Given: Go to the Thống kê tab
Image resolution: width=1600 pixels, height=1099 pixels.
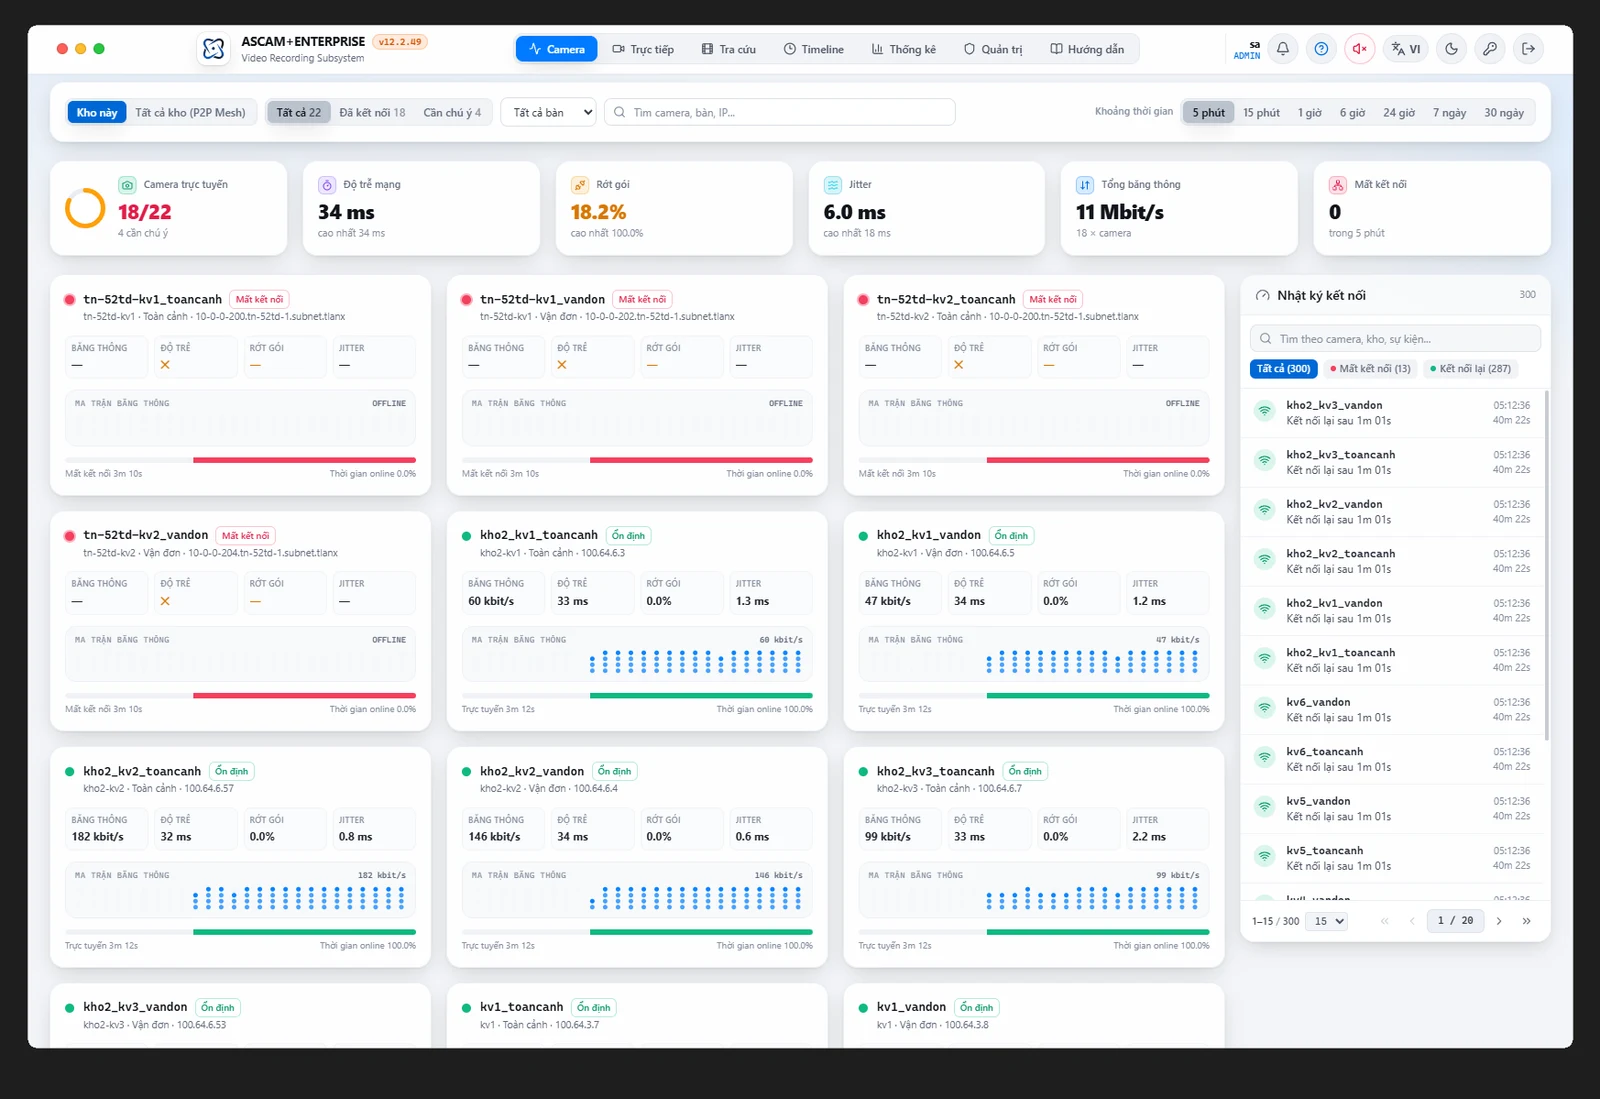Looking at the screenshot, I should tap(904, 49).
